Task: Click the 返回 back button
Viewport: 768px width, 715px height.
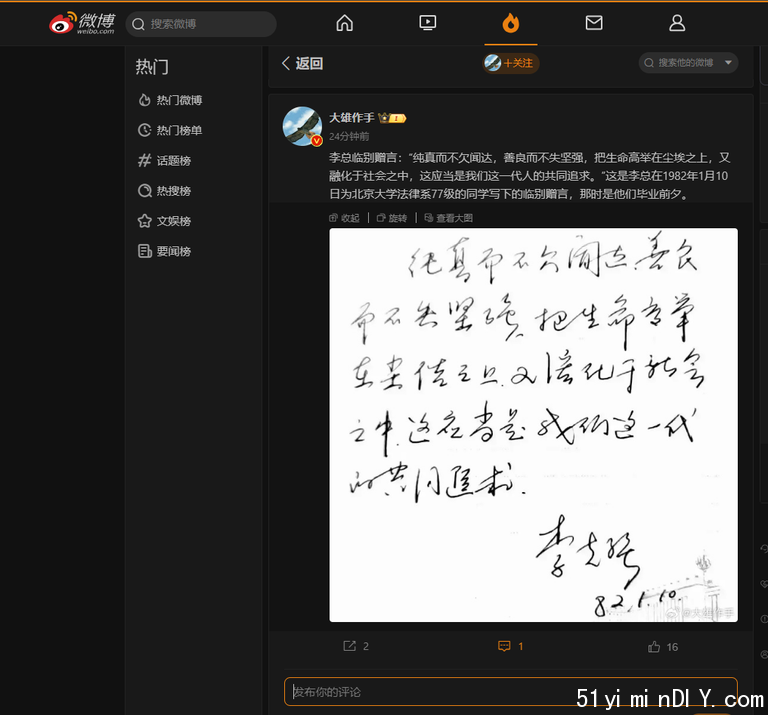Action: 302,63
